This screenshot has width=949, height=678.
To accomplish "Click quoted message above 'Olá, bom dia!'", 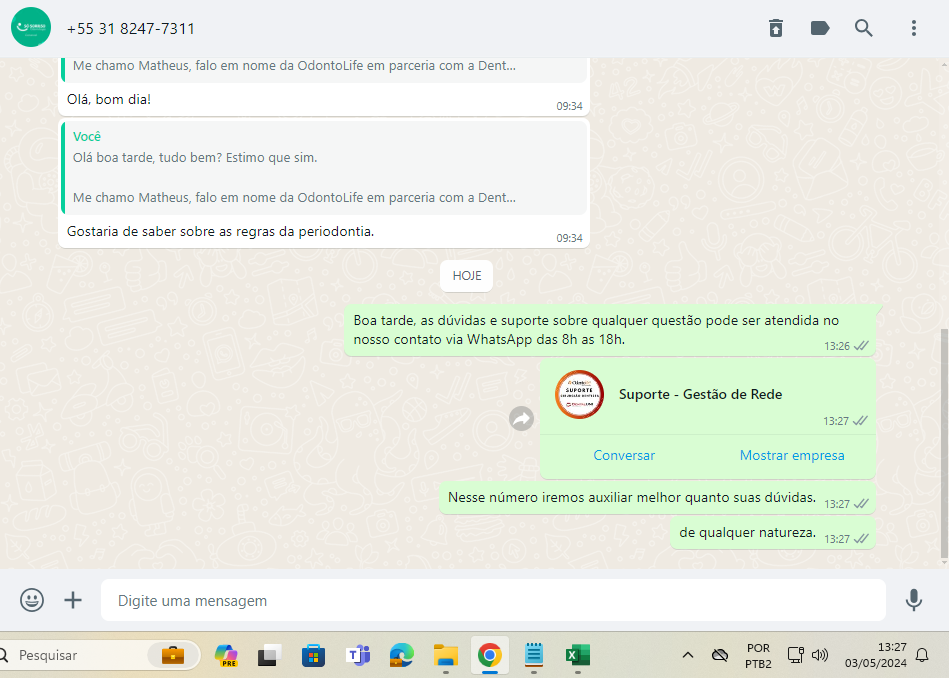I will pos(326,69).
